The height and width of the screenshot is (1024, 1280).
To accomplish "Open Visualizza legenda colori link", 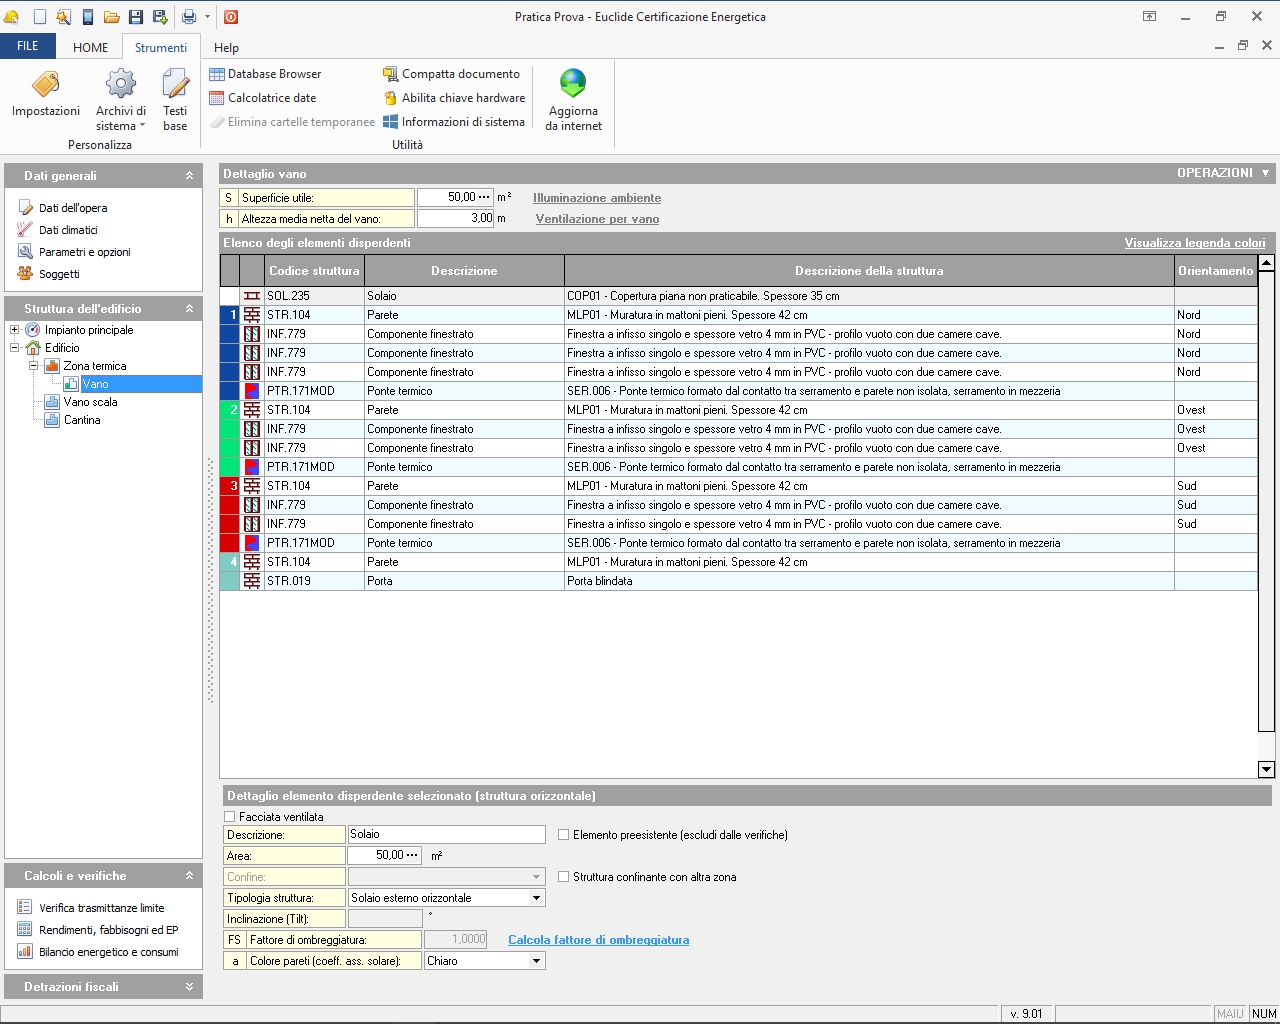I will point(1194,243).
